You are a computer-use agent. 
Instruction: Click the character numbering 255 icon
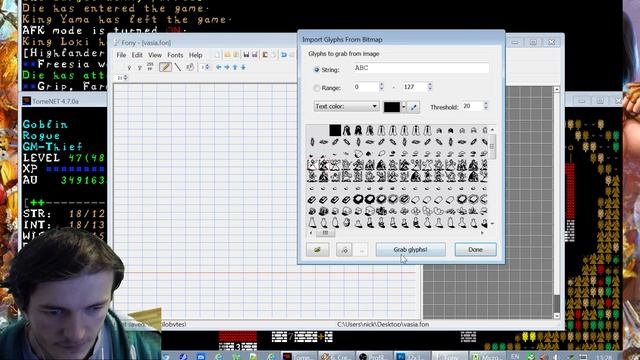150,67
